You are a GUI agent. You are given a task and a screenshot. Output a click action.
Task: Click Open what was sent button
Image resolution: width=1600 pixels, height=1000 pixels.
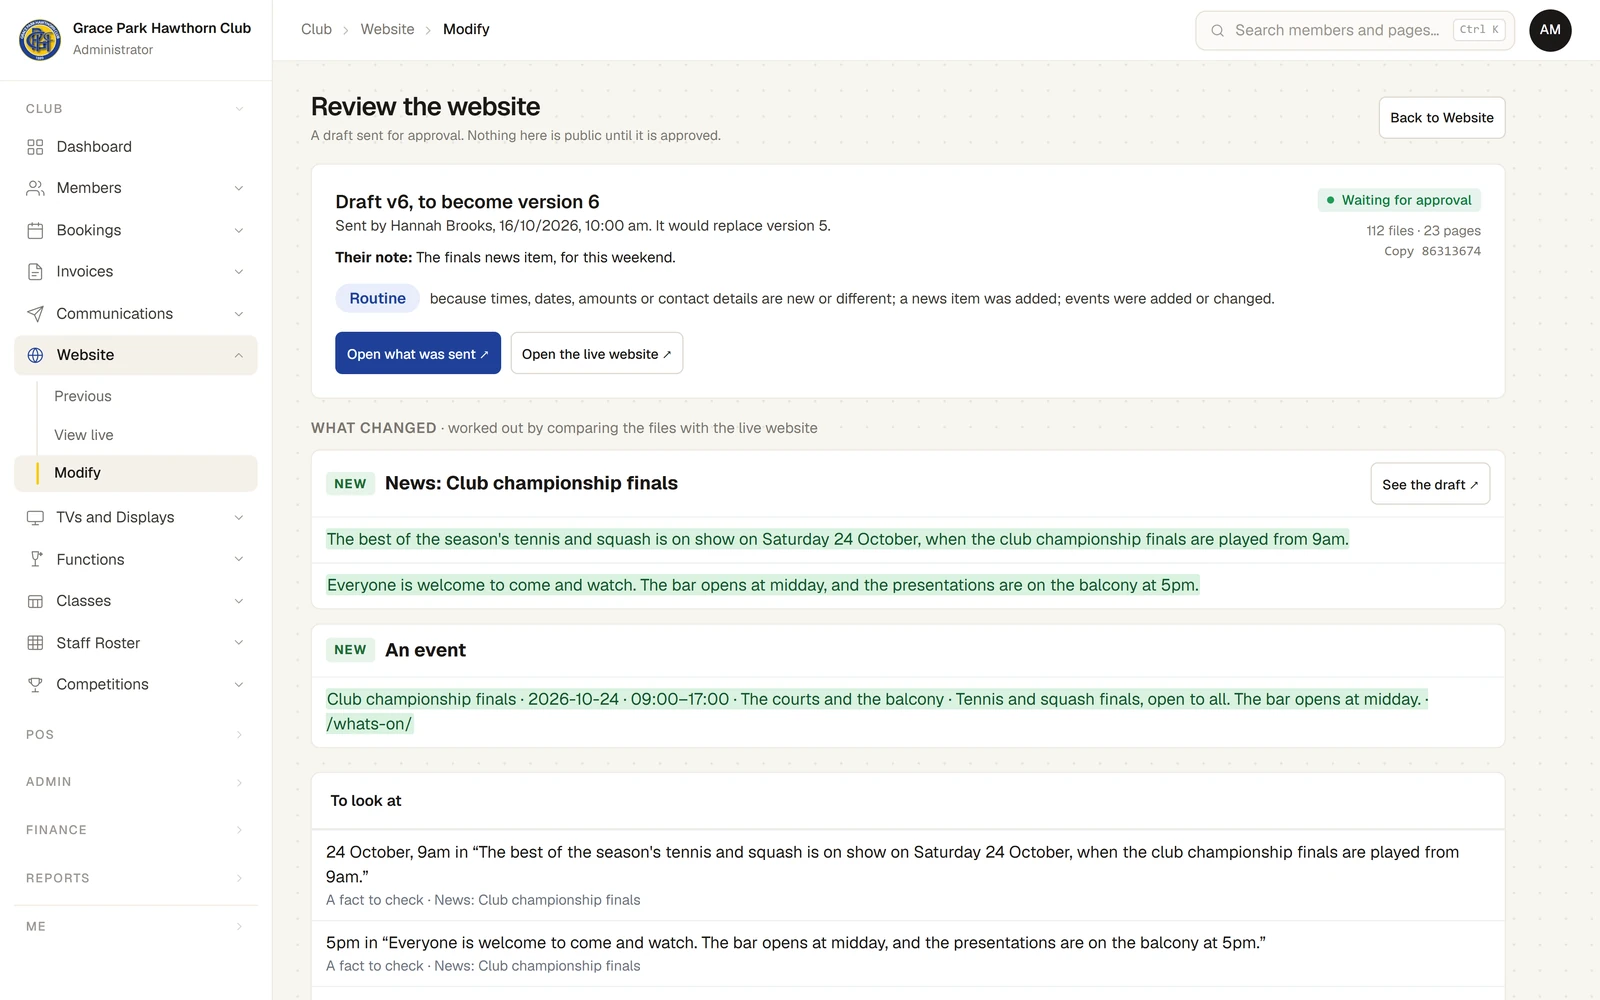[418, 353]
